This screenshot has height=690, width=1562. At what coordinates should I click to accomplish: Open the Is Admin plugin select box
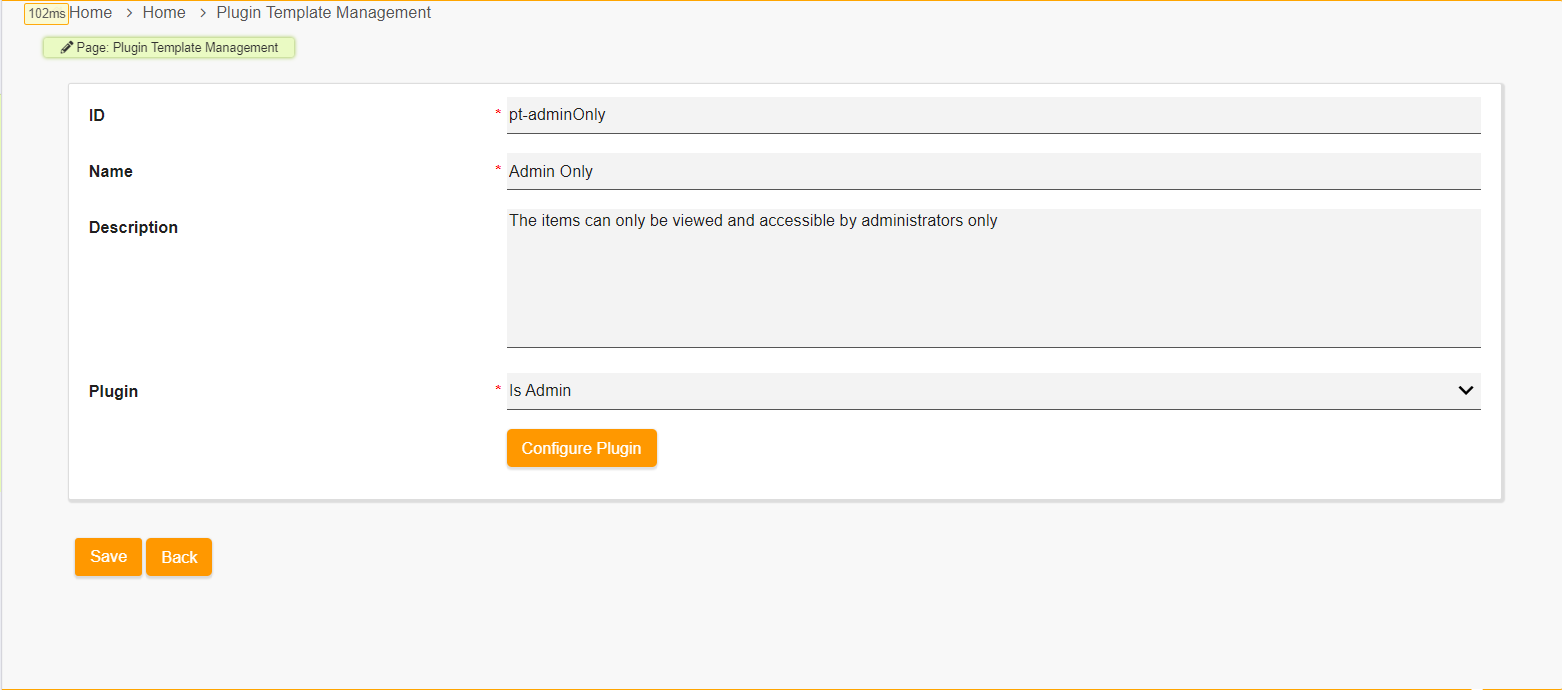click(x=980, y=391)
